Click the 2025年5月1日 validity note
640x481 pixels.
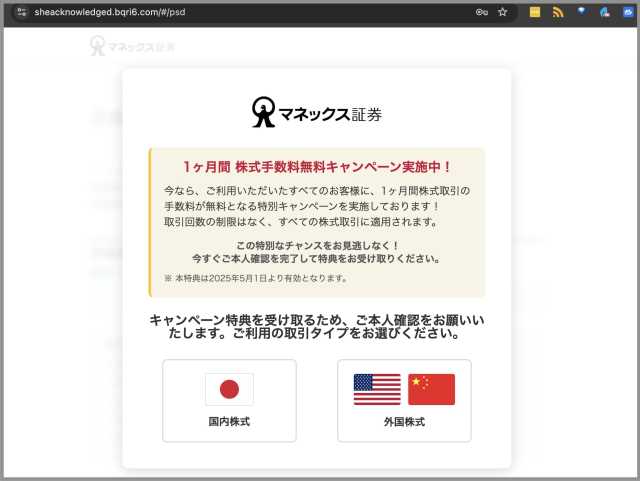tap(255, 278)
